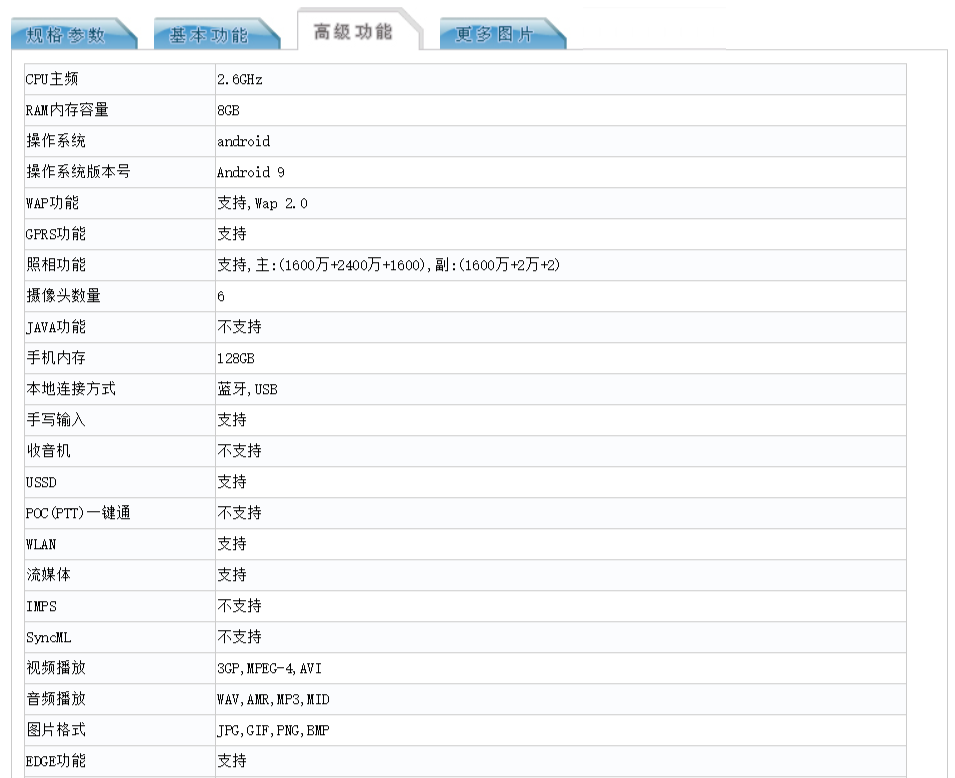
Task: Select the 操作系统版本号 label cell
Action: coord(78,173)
